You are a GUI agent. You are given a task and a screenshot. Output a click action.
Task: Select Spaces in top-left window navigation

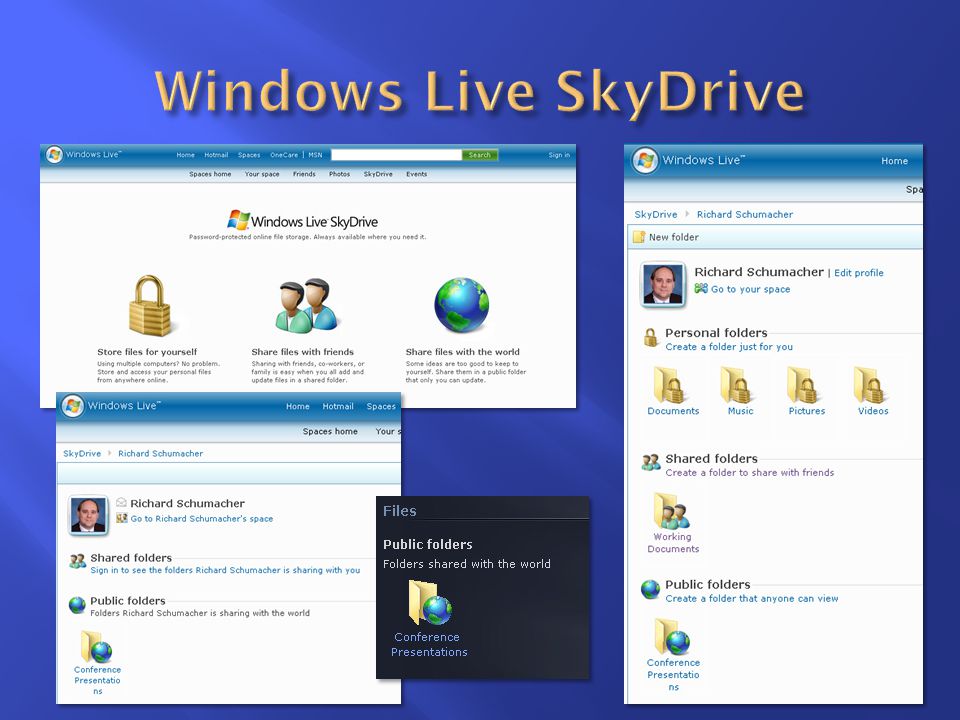249,155
